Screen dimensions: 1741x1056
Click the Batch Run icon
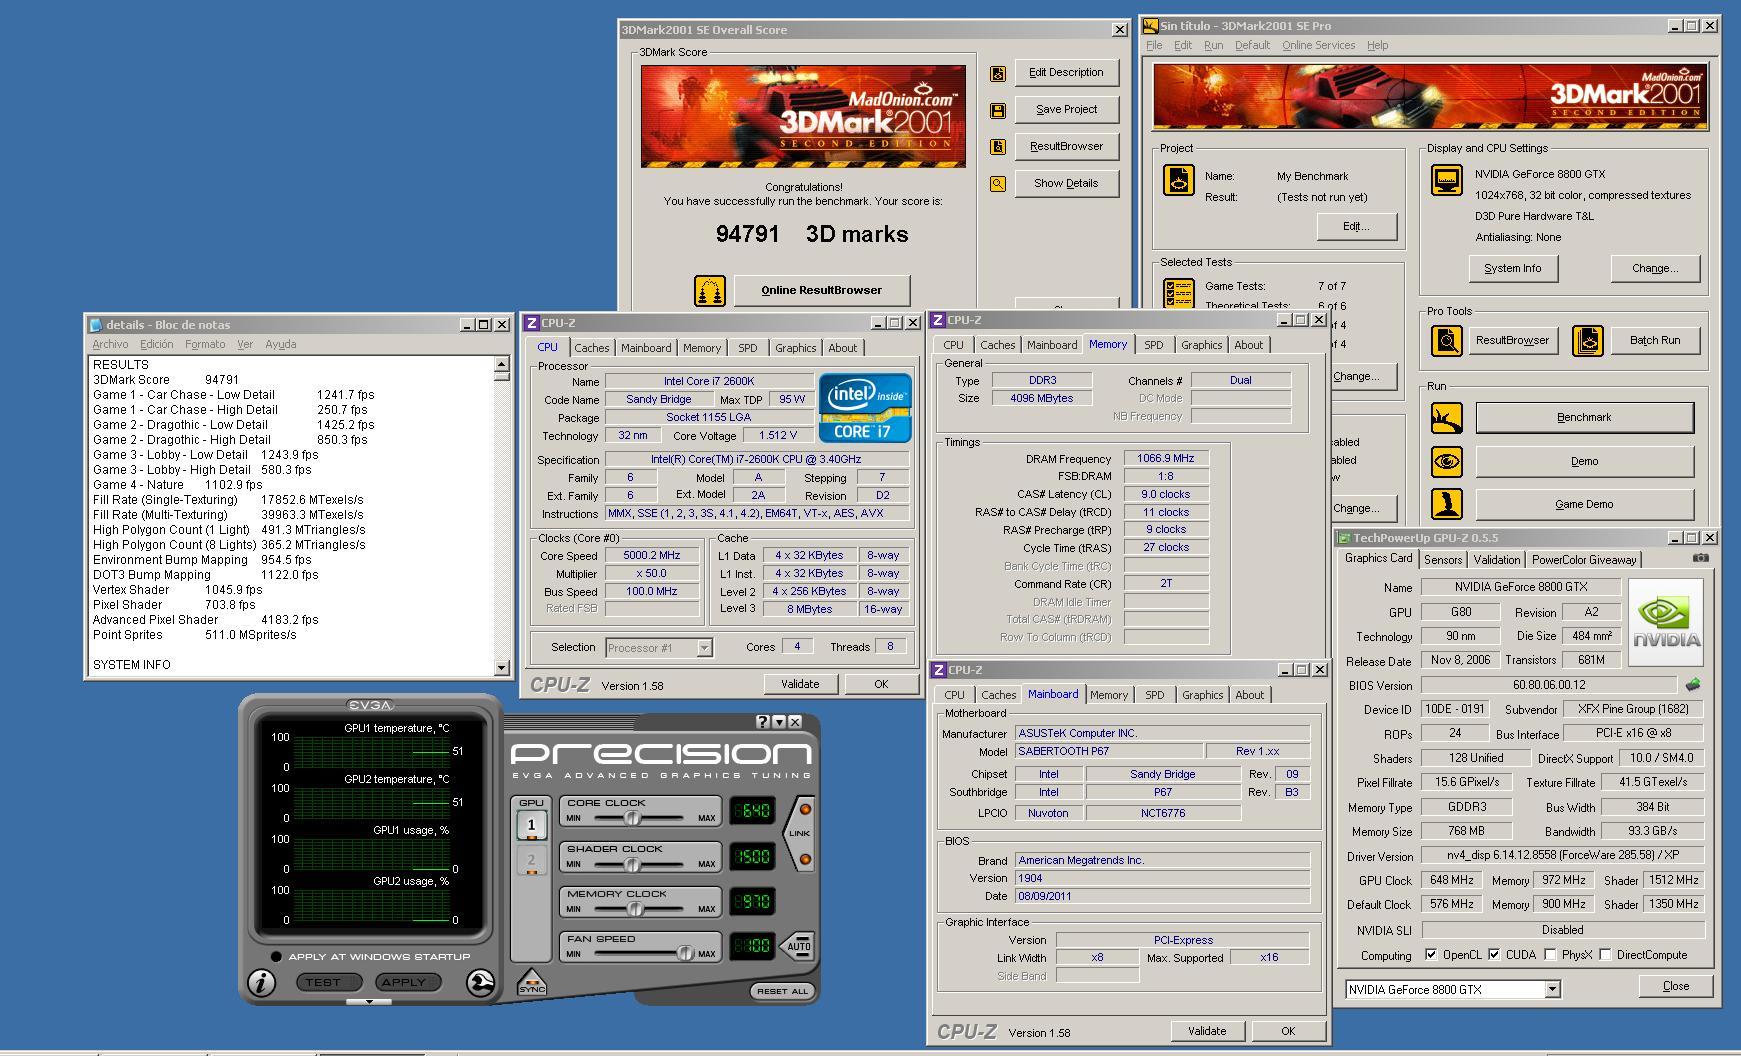[x=1588, y=341]
